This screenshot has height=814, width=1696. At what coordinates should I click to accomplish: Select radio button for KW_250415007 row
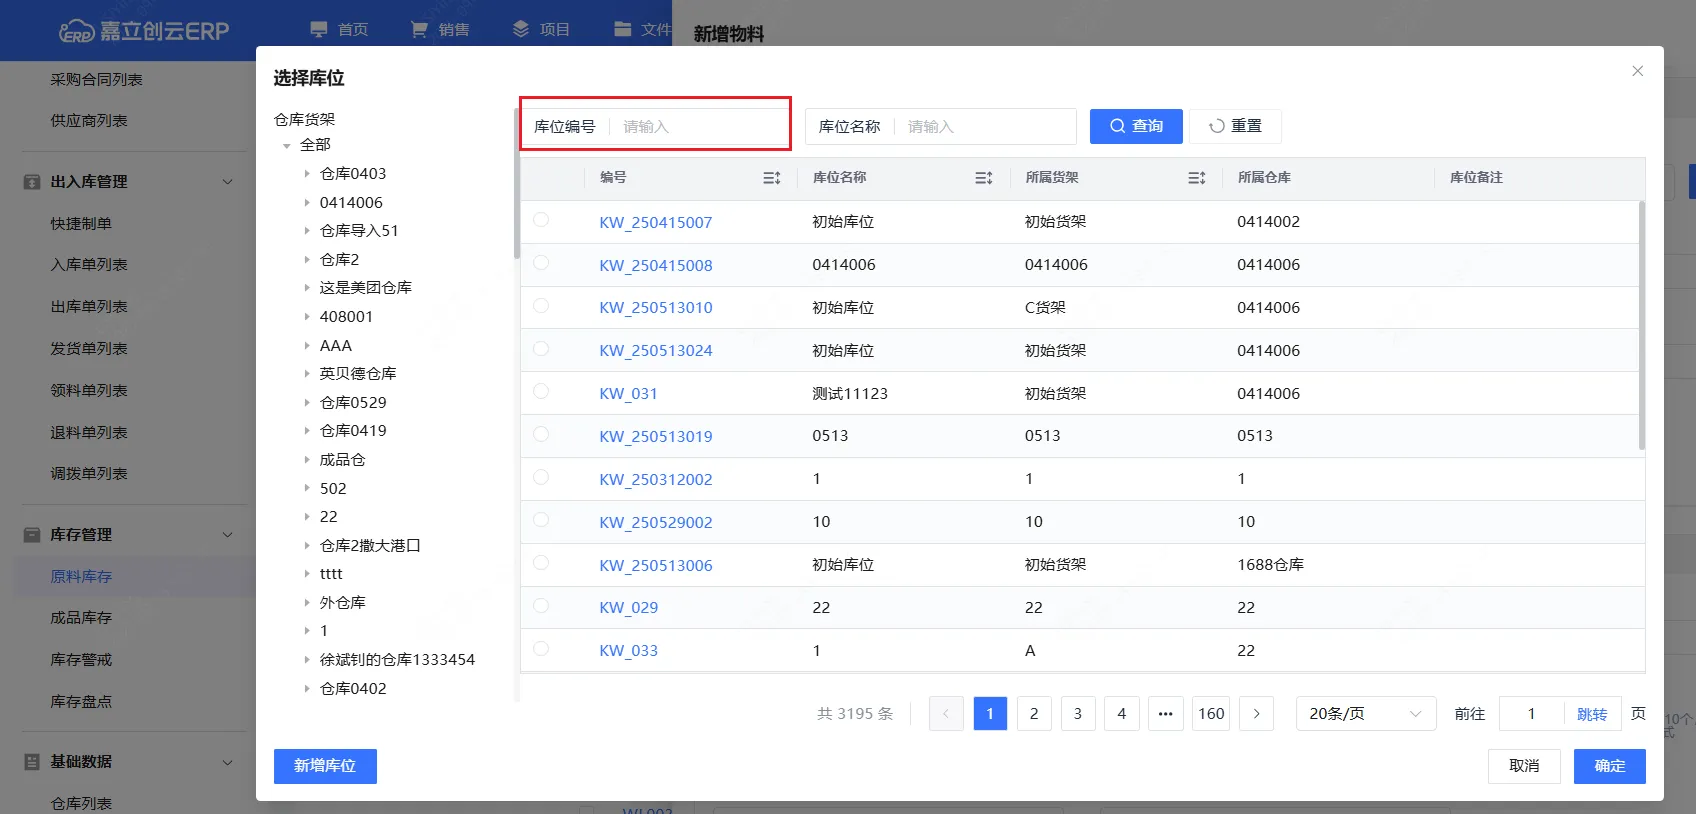point(541,220)
